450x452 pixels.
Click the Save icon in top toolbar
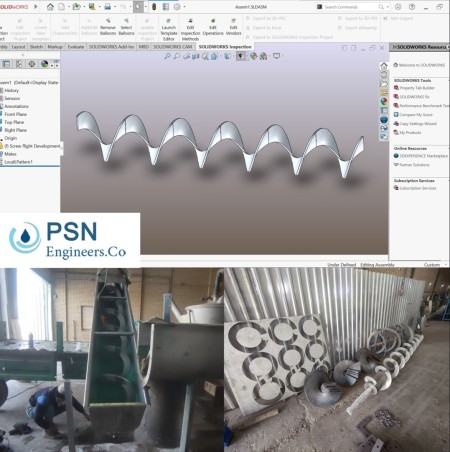tap(92, 7)
